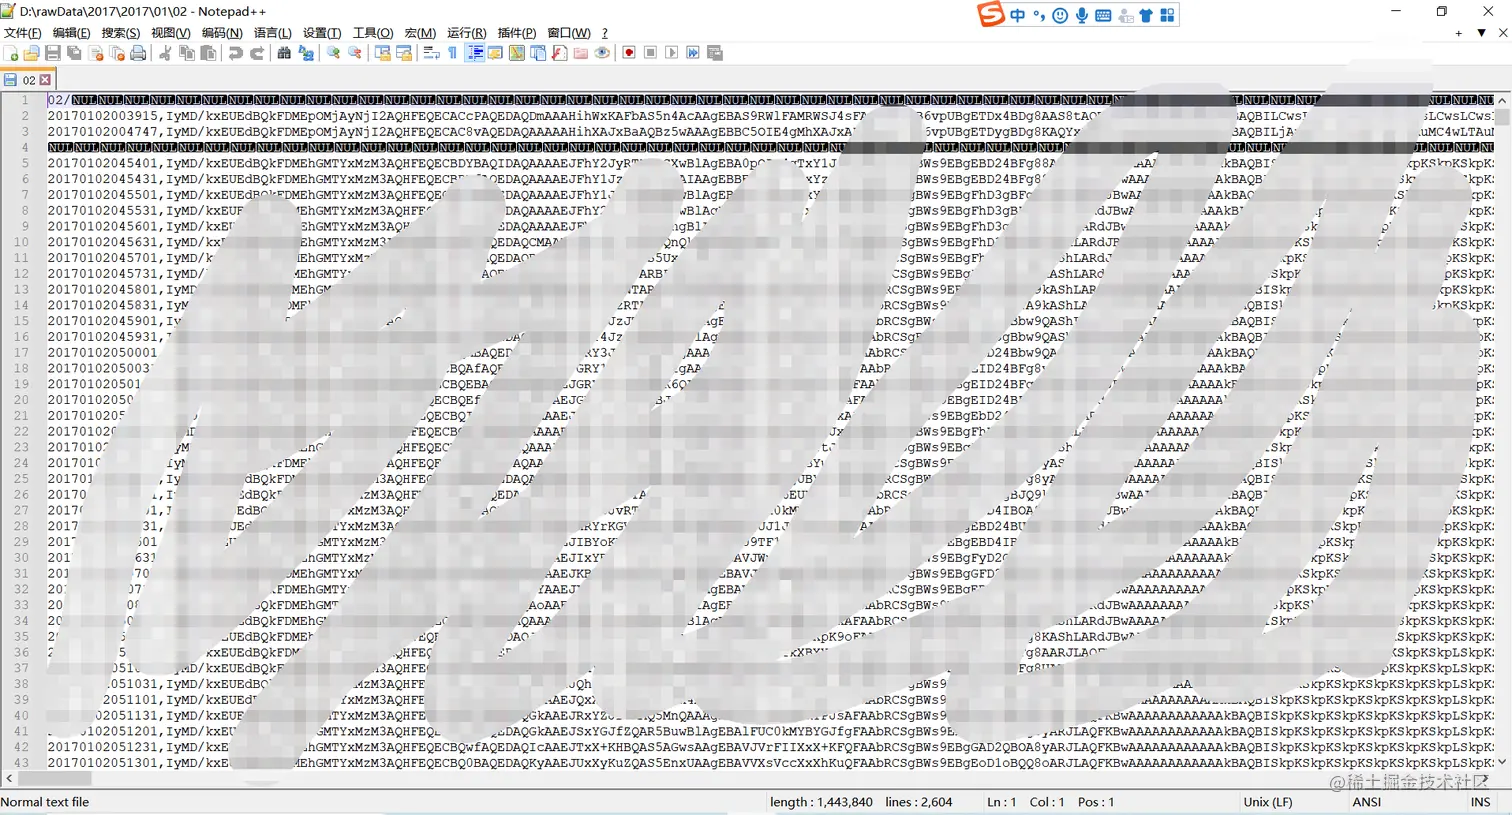
Task: Redo with the Redo arrow icon
Action: [257, 53]
